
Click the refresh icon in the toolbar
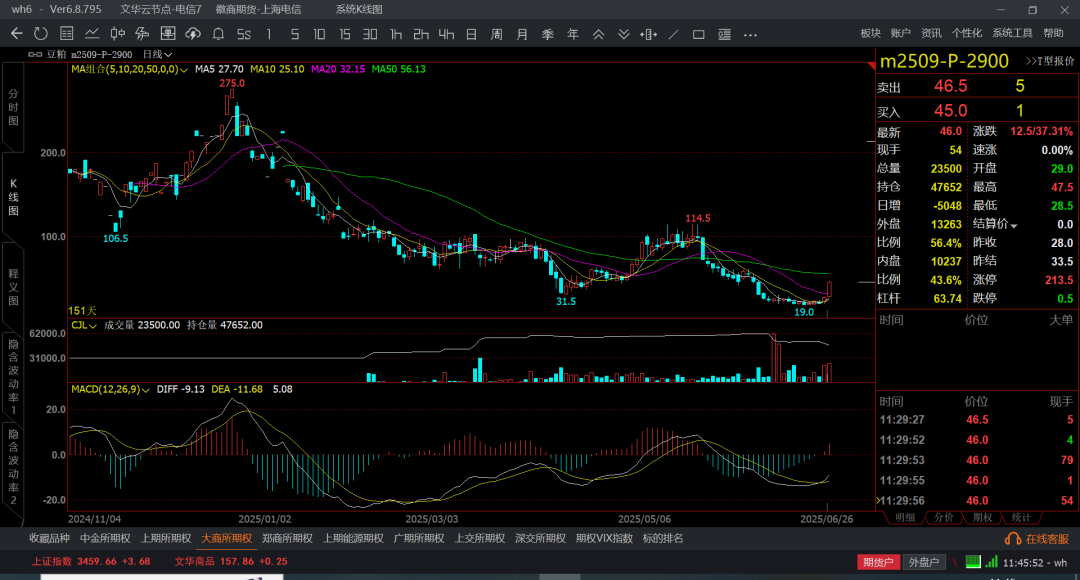[x=41, y=34]
